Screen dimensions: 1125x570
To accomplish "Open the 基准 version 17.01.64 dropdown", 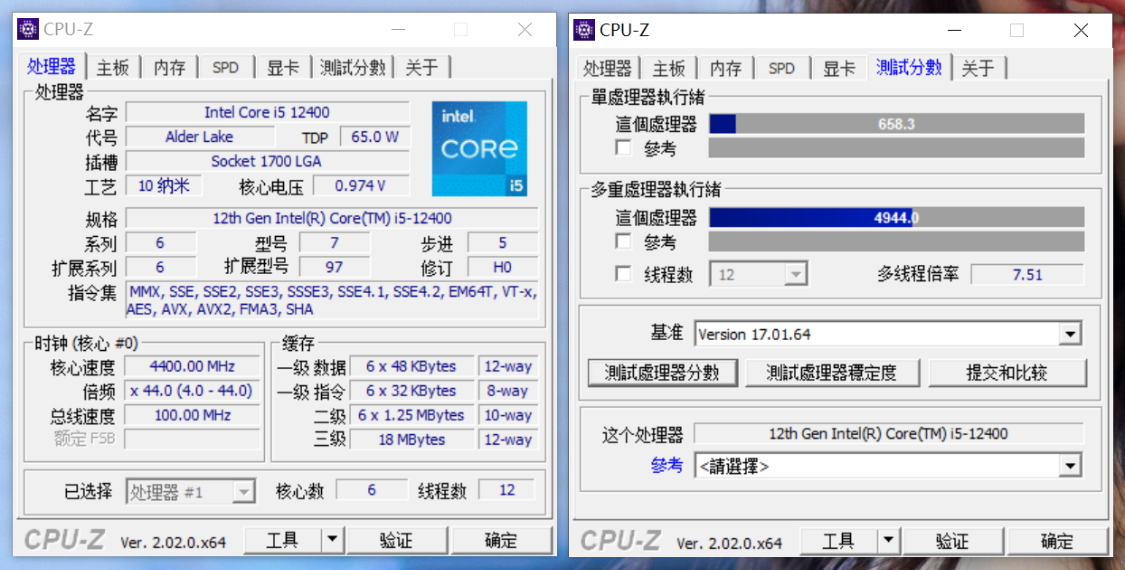I will click(1070, 334).
